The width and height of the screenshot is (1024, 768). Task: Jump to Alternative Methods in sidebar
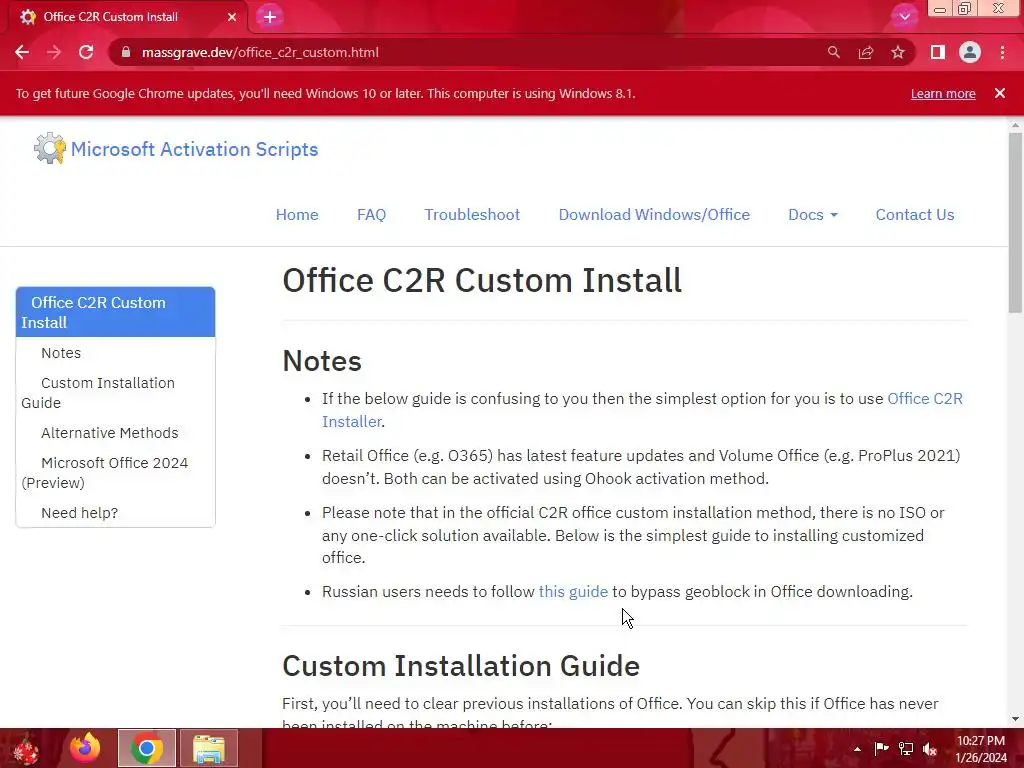tap(110, 433)
